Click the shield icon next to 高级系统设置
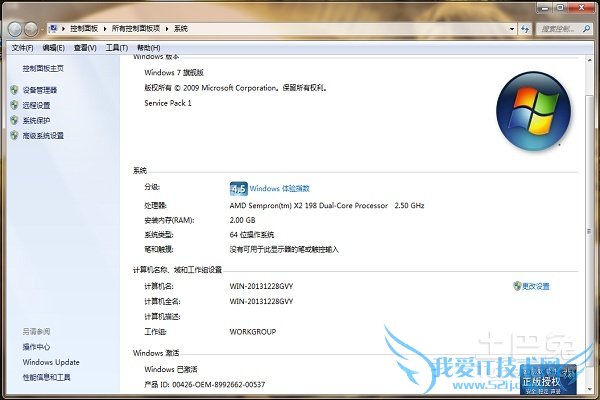Viewport: 600px width, 400px height. [14, 136]
